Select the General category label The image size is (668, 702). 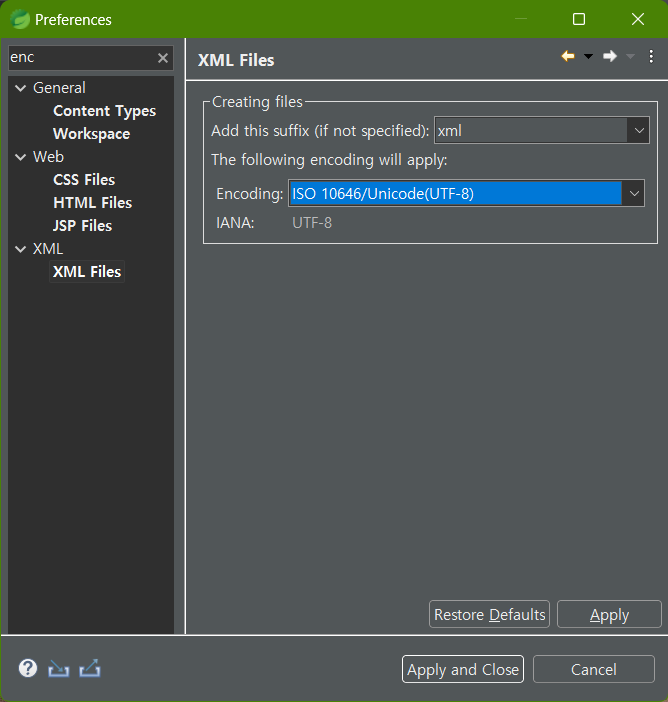[x=59, y=88]
